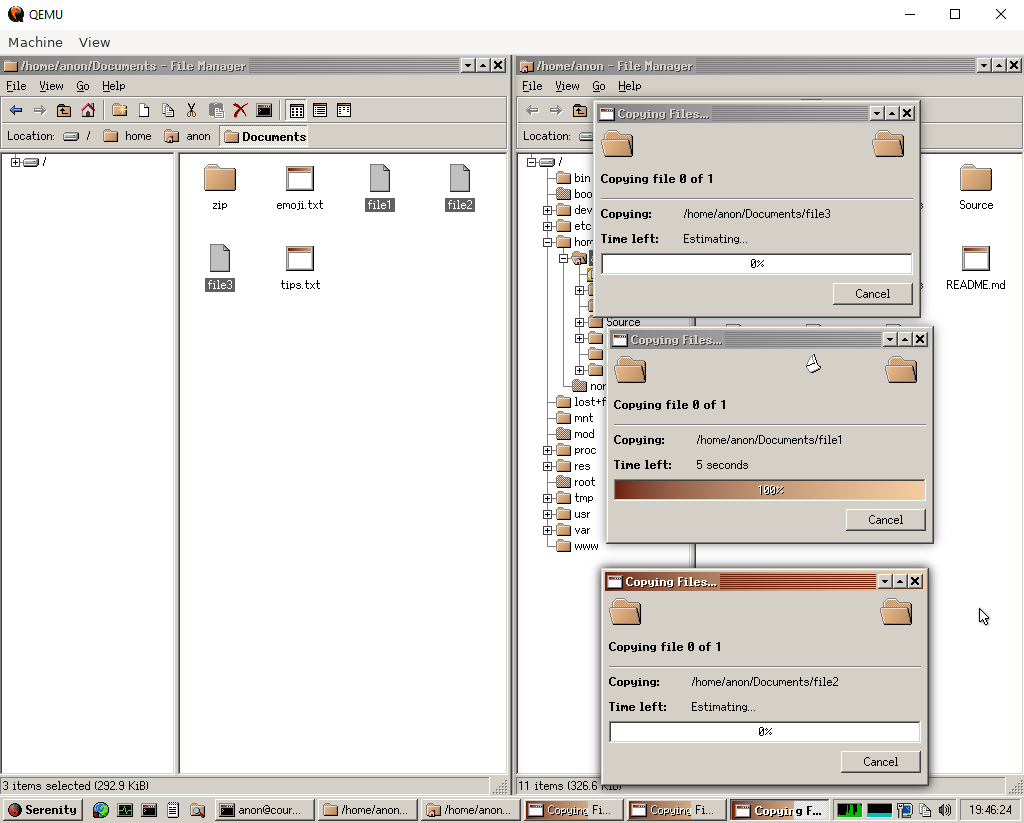The width and height of the screenshot is (1024, 823).
Task: Click the Home toolbar icon
Action: pyautogui.click(x=86, y=110)
